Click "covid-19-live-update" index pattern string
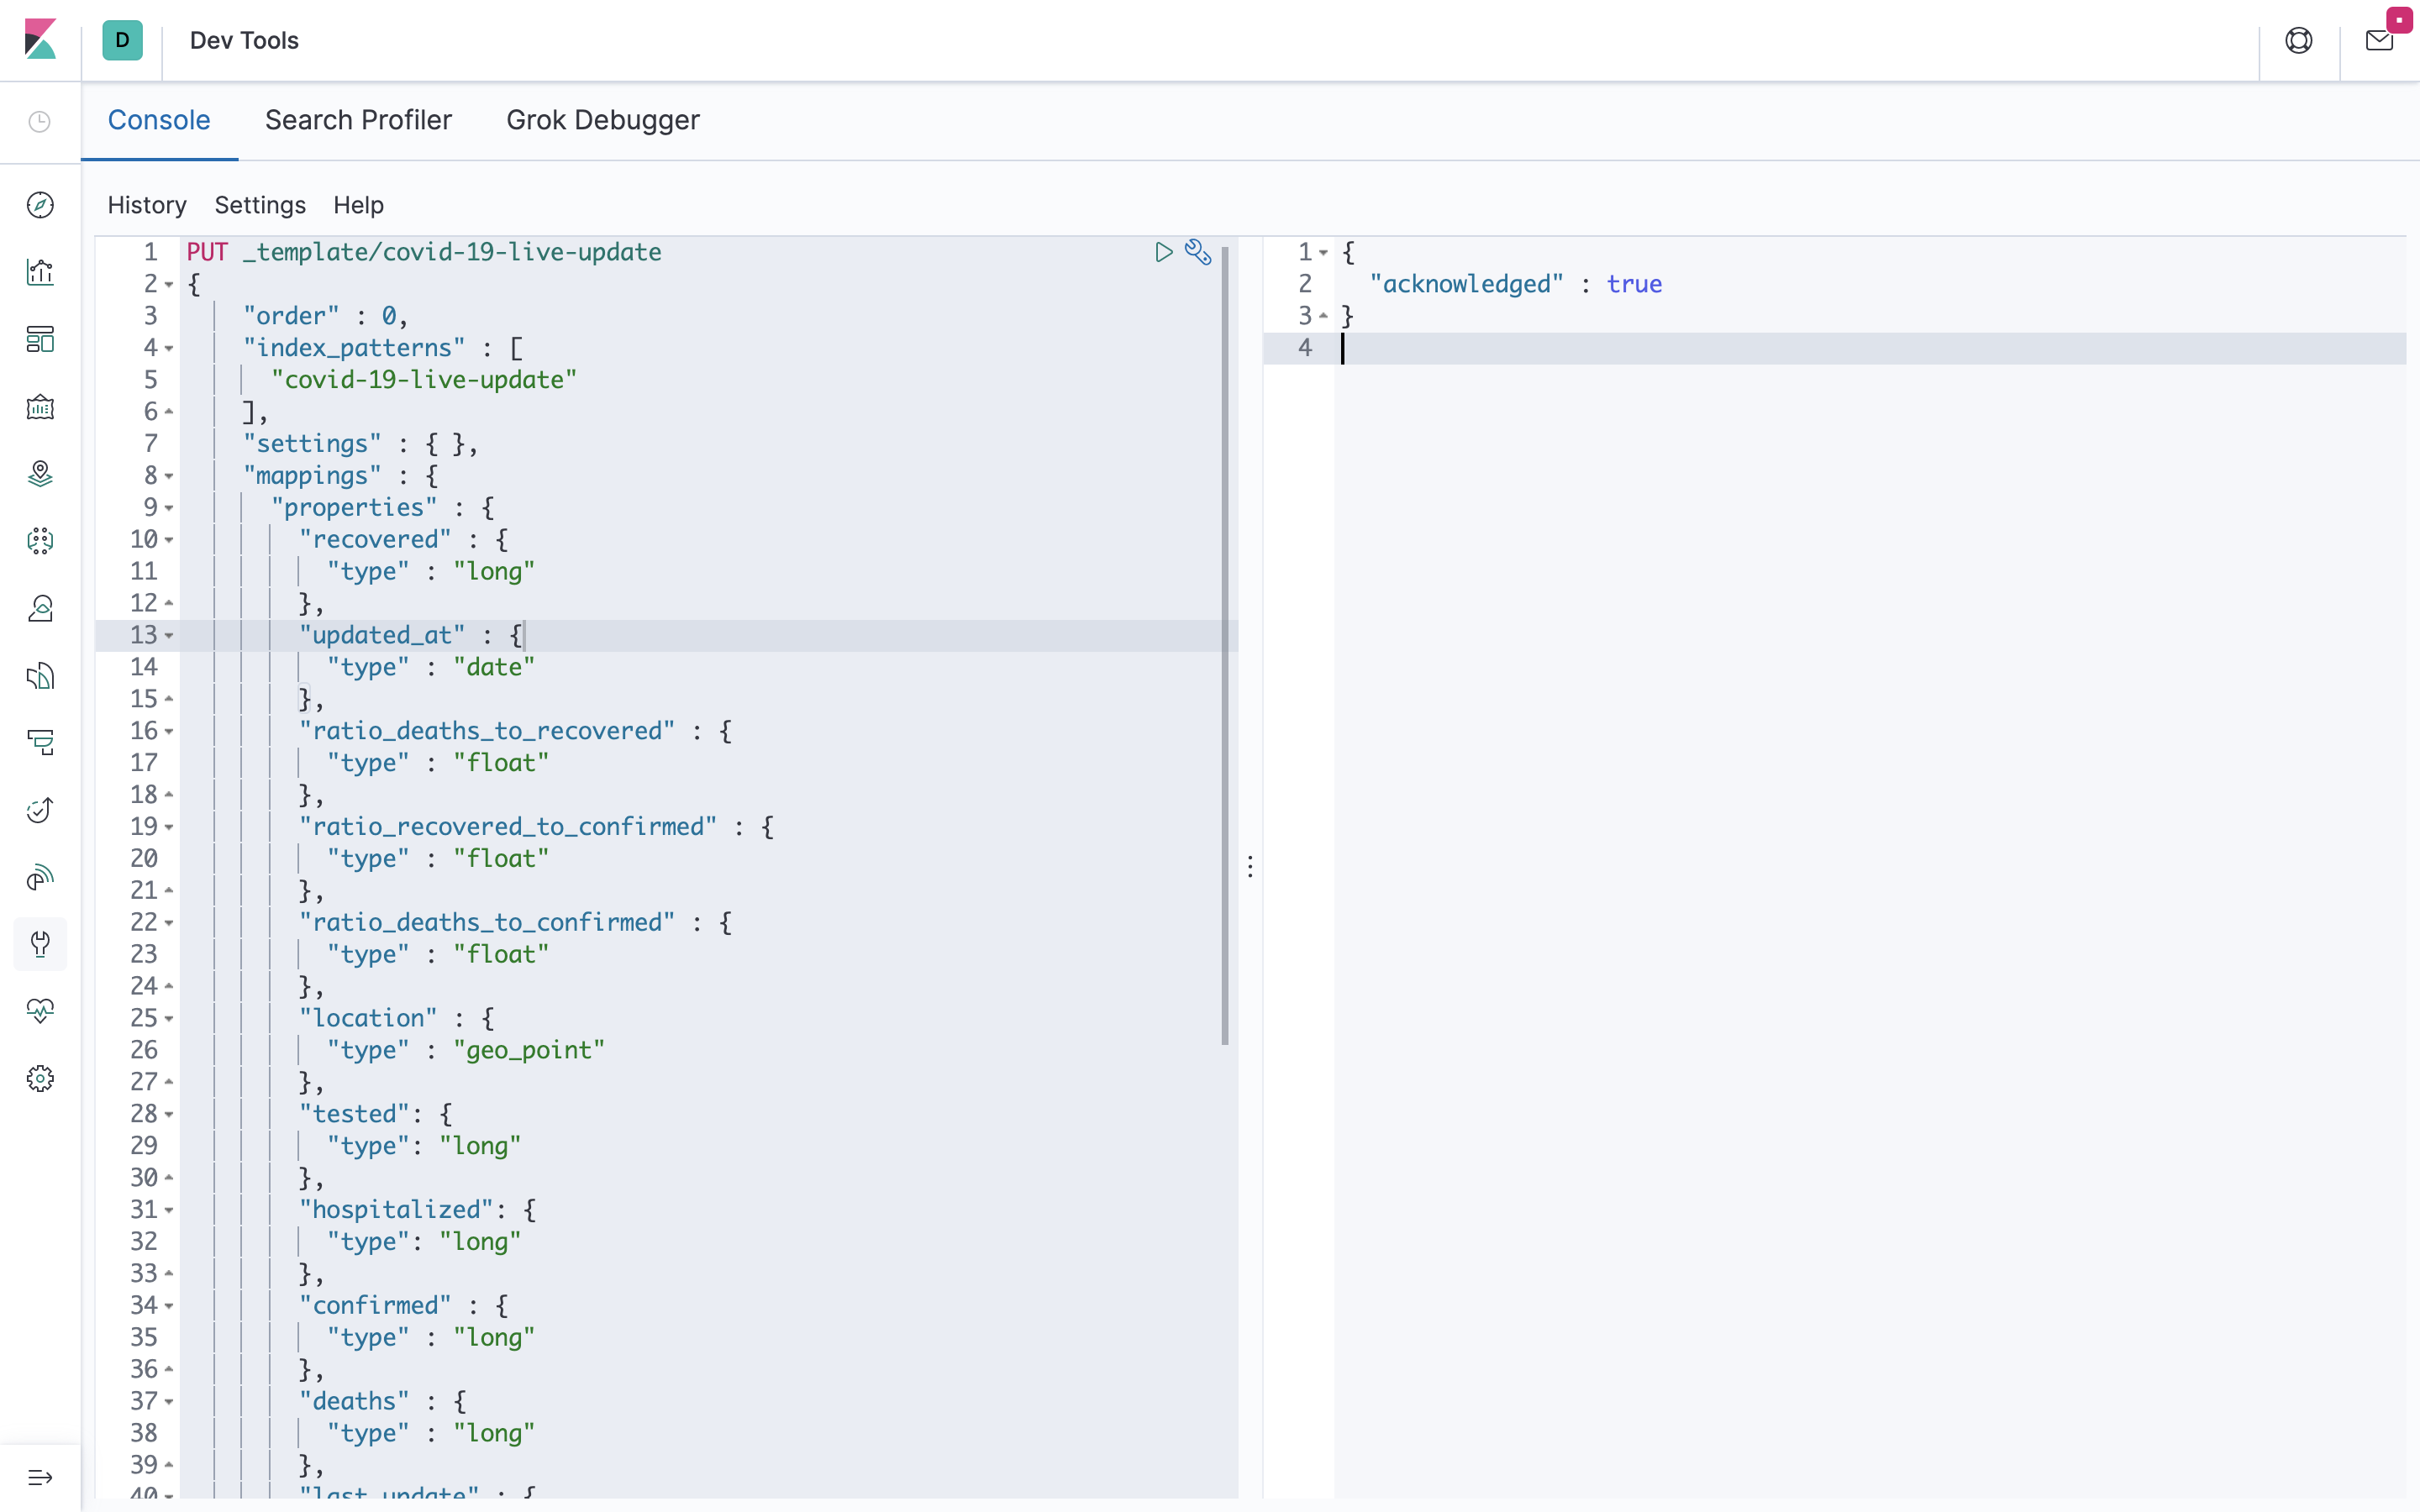Viewport: 2420px width, 1512px height. click(424, 380)
